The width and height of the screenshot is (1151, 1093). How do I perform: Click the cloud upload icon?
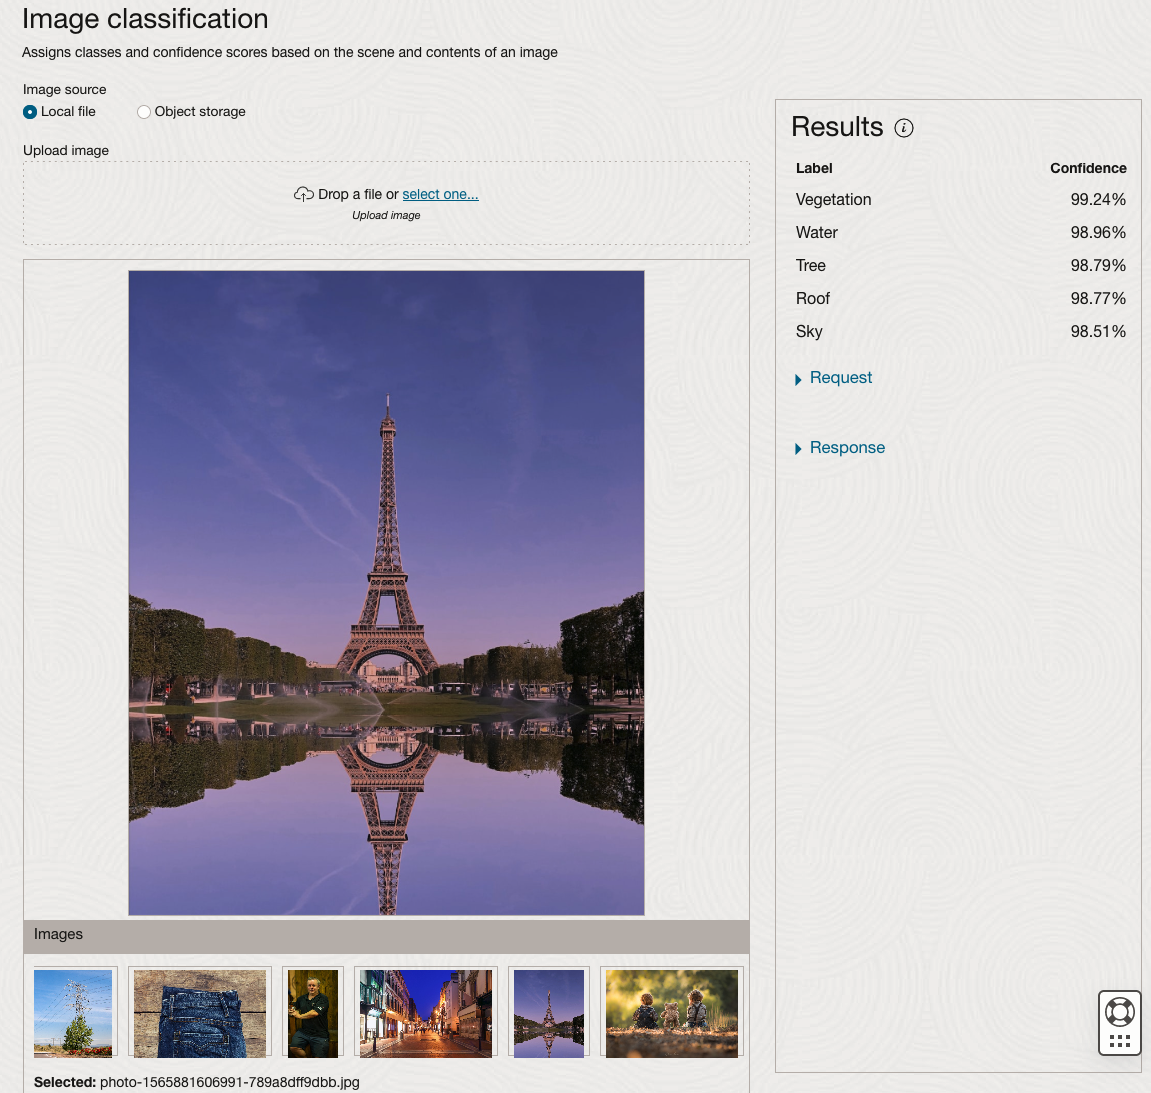[303, 194]
